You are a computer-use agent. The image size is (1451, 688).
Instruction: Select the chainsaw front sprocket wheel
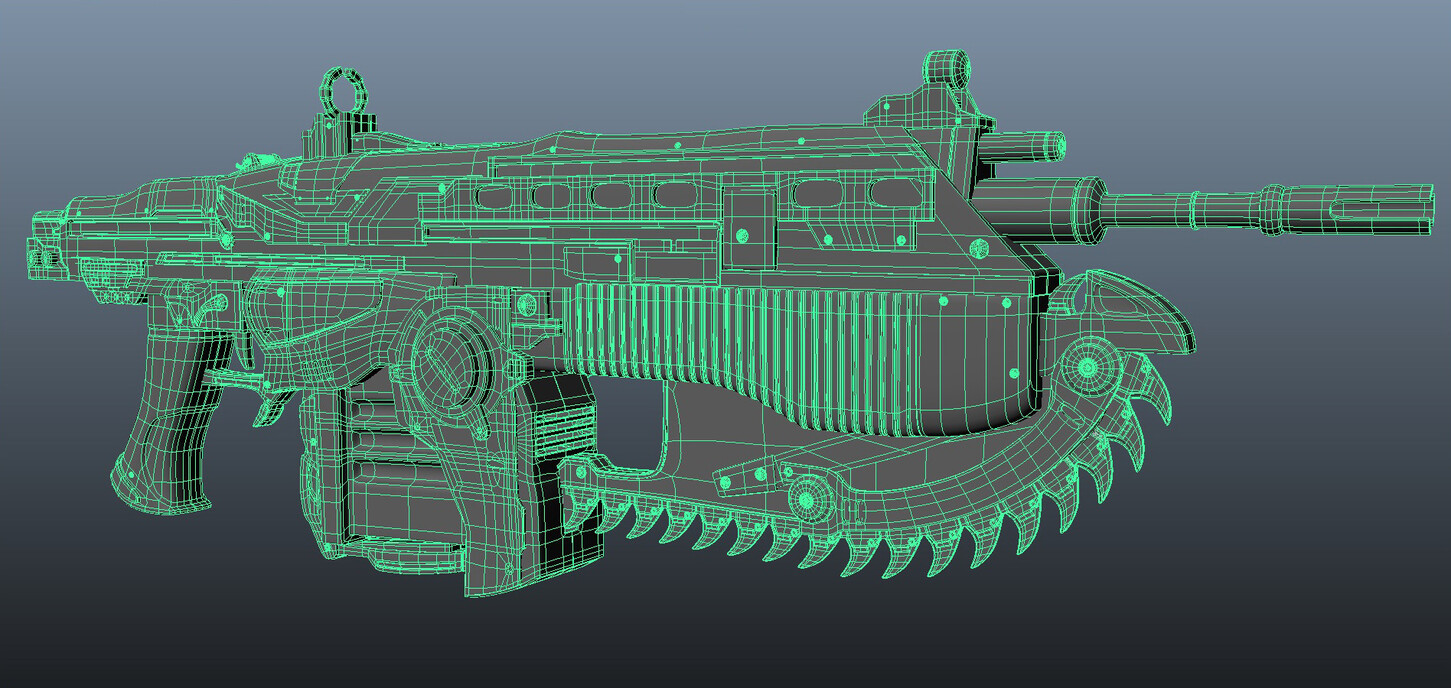1087,368
